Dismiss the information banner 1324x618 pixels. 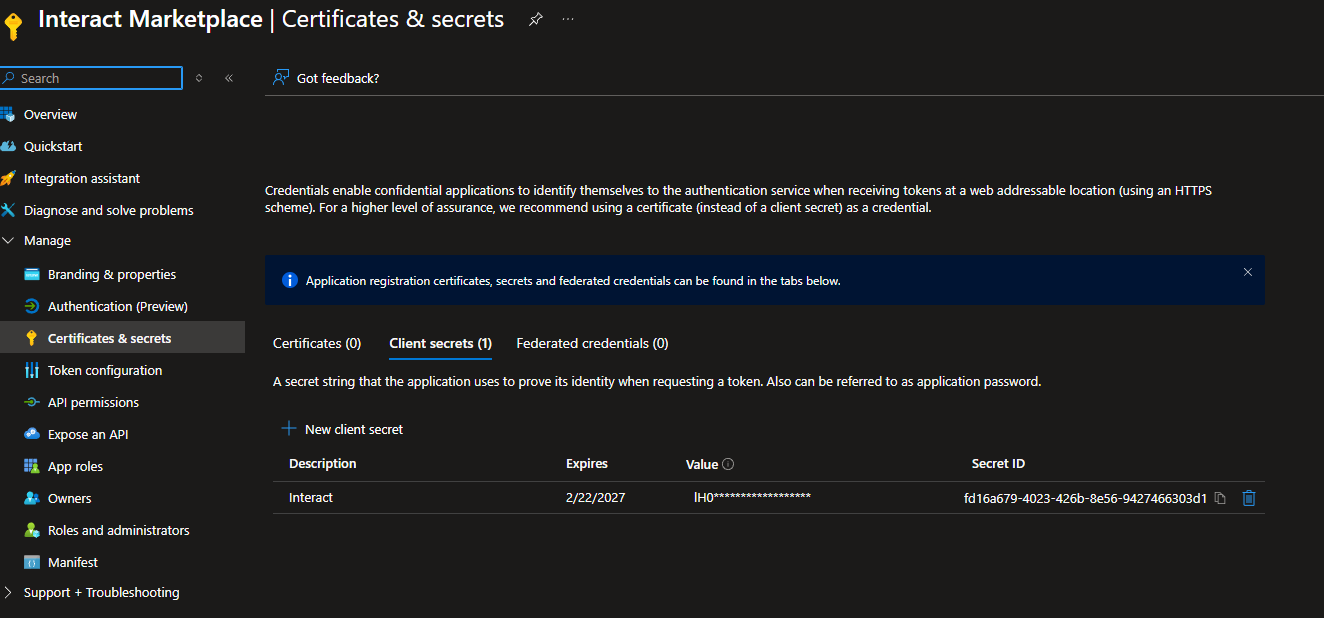pyautogui.click(x=1247, y=272)
